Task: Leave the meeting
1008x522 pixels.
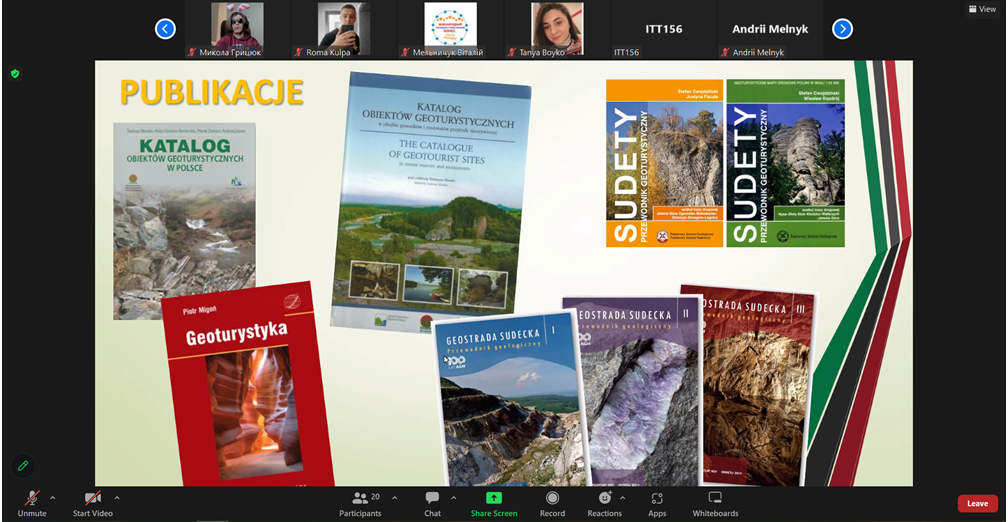Action: pos(977,504)
